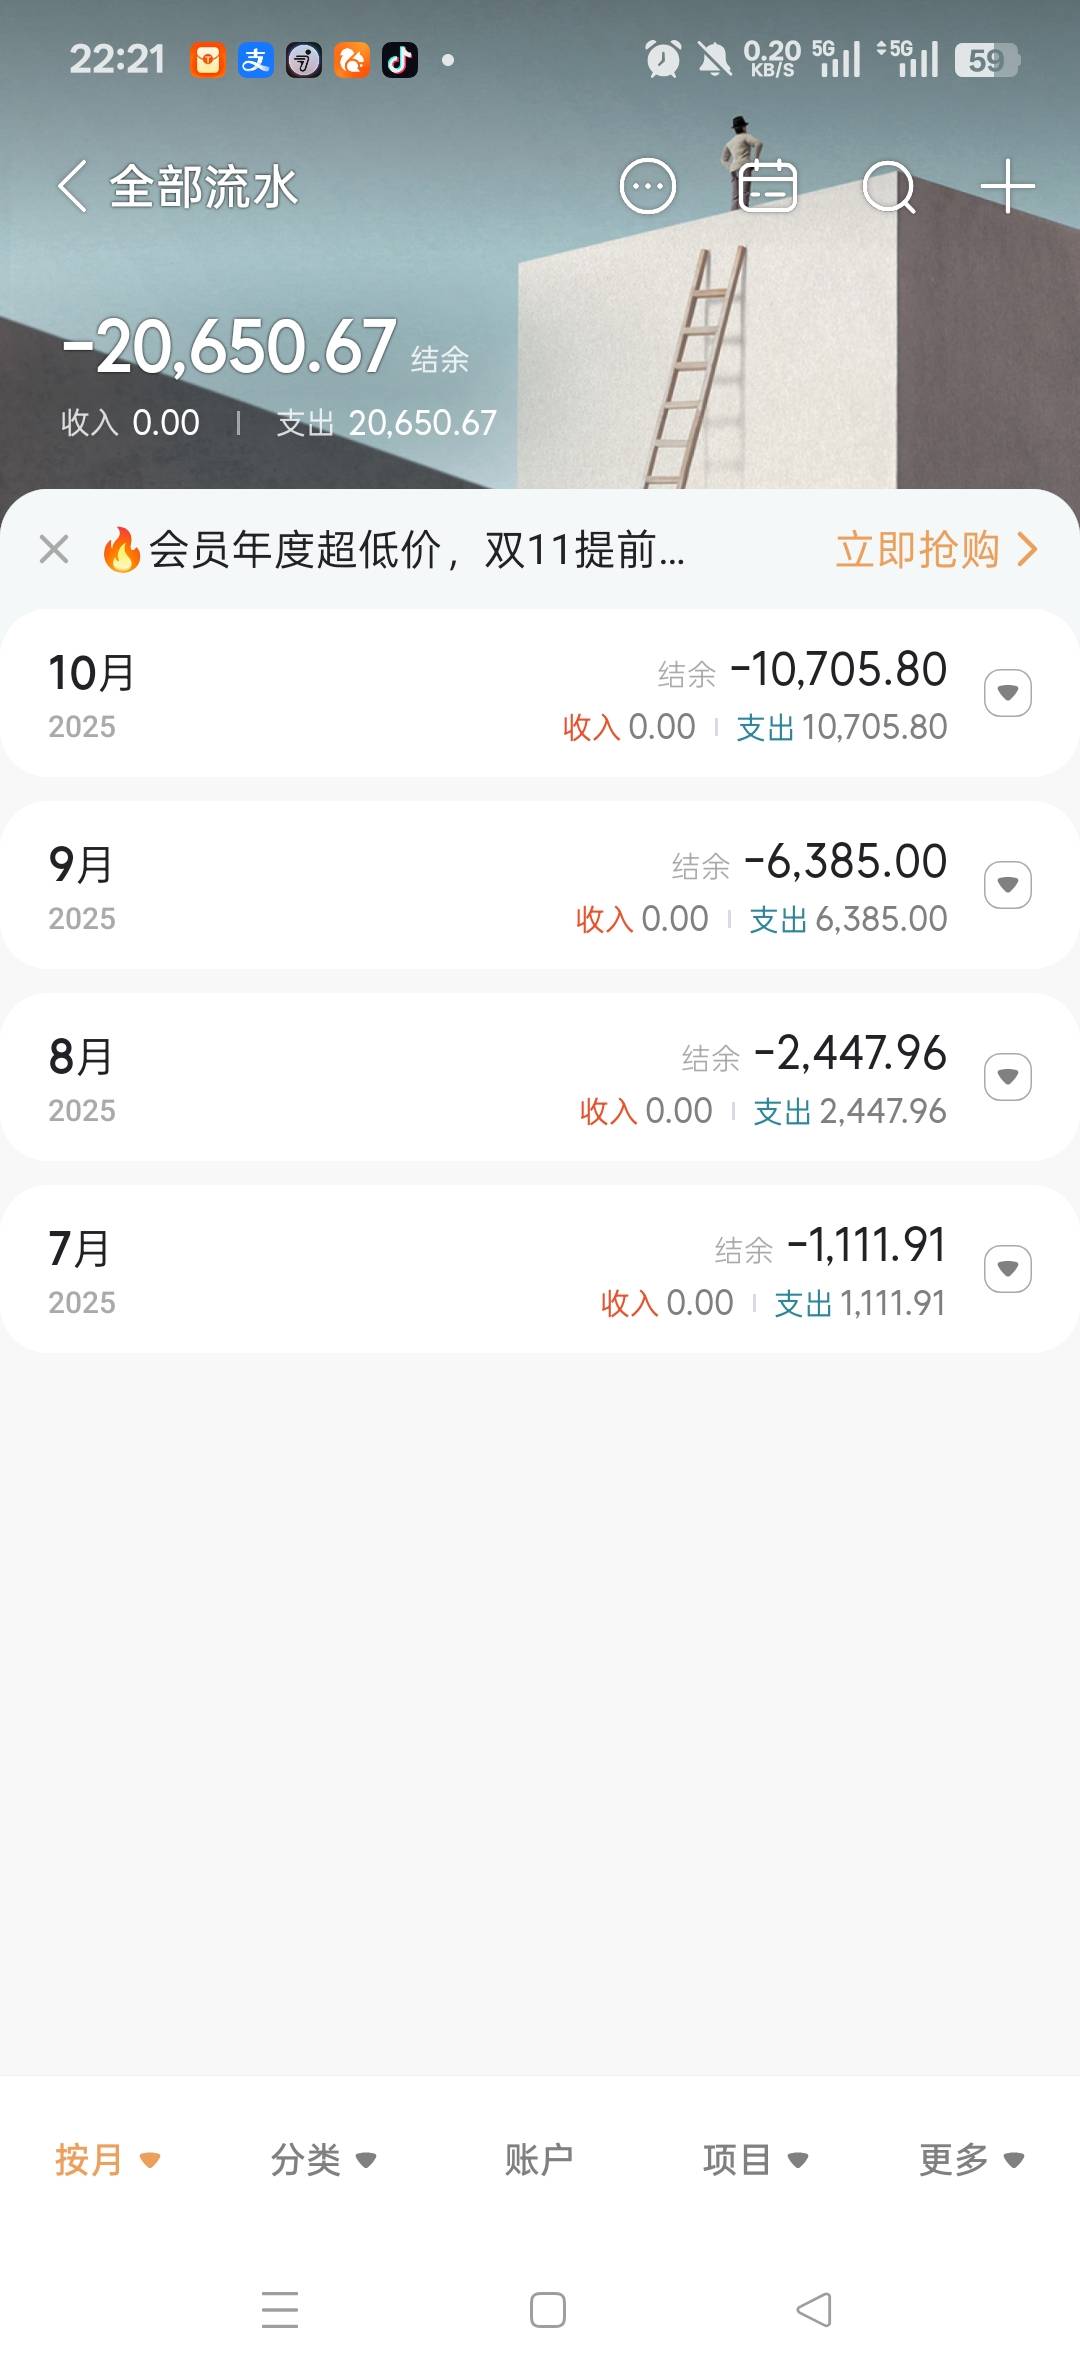Open the 按月 grouping dropdown
The height and width of the screenshot is (2376, 1080).
107,2160
